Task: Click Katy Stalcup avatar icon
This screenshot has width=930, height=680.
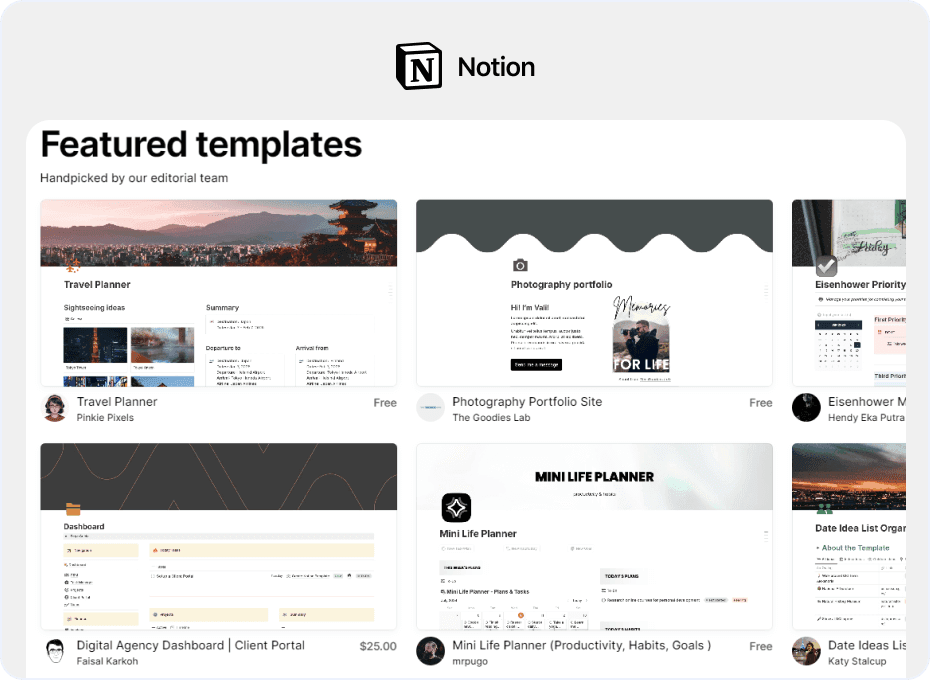Action: point(806,652)
